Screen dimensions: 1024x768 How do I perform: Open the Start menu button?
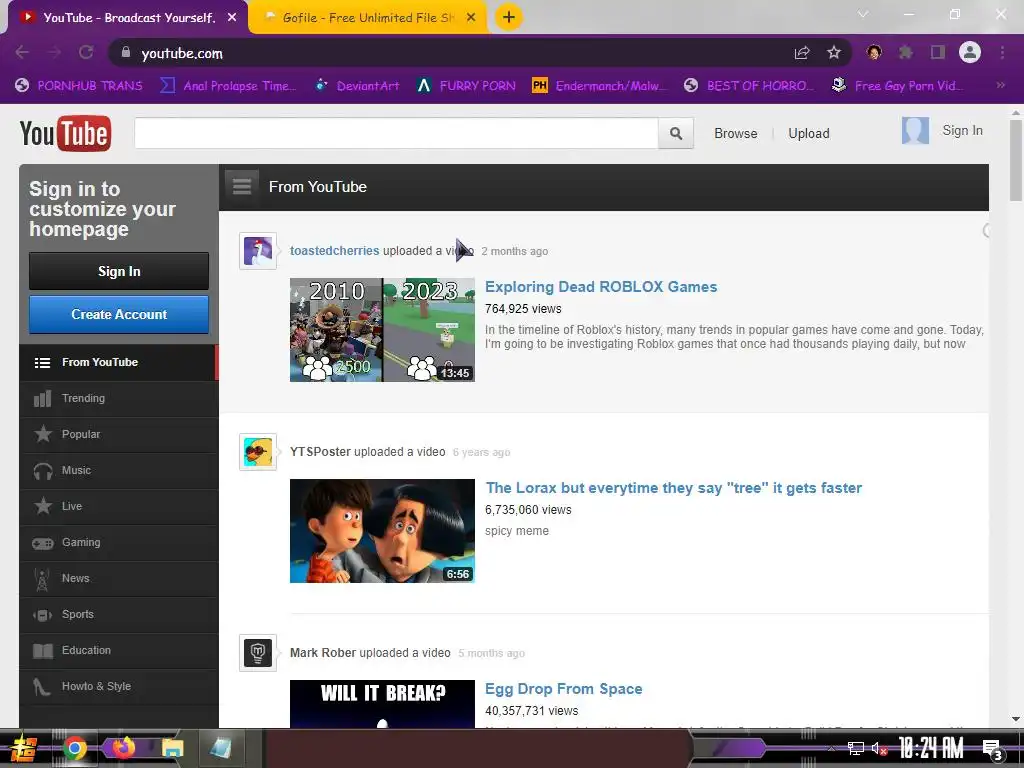[23, 748]
